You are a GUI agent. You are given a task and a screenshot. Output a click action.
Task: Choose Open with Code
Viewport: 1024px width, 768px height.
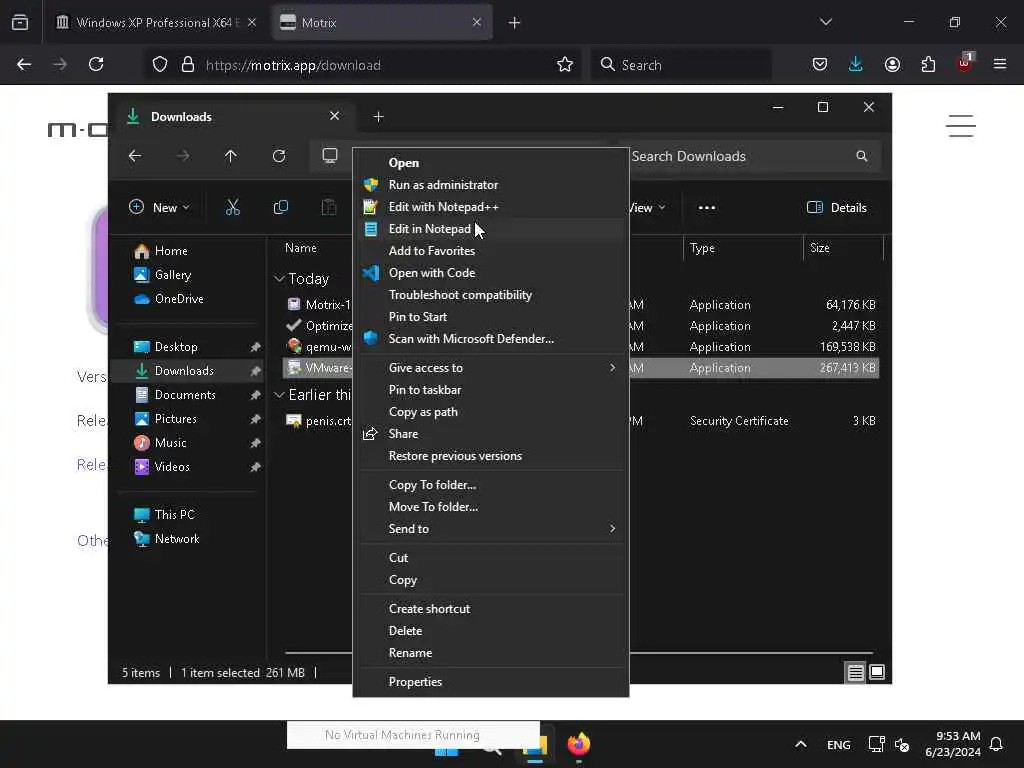tap(490, 273)
